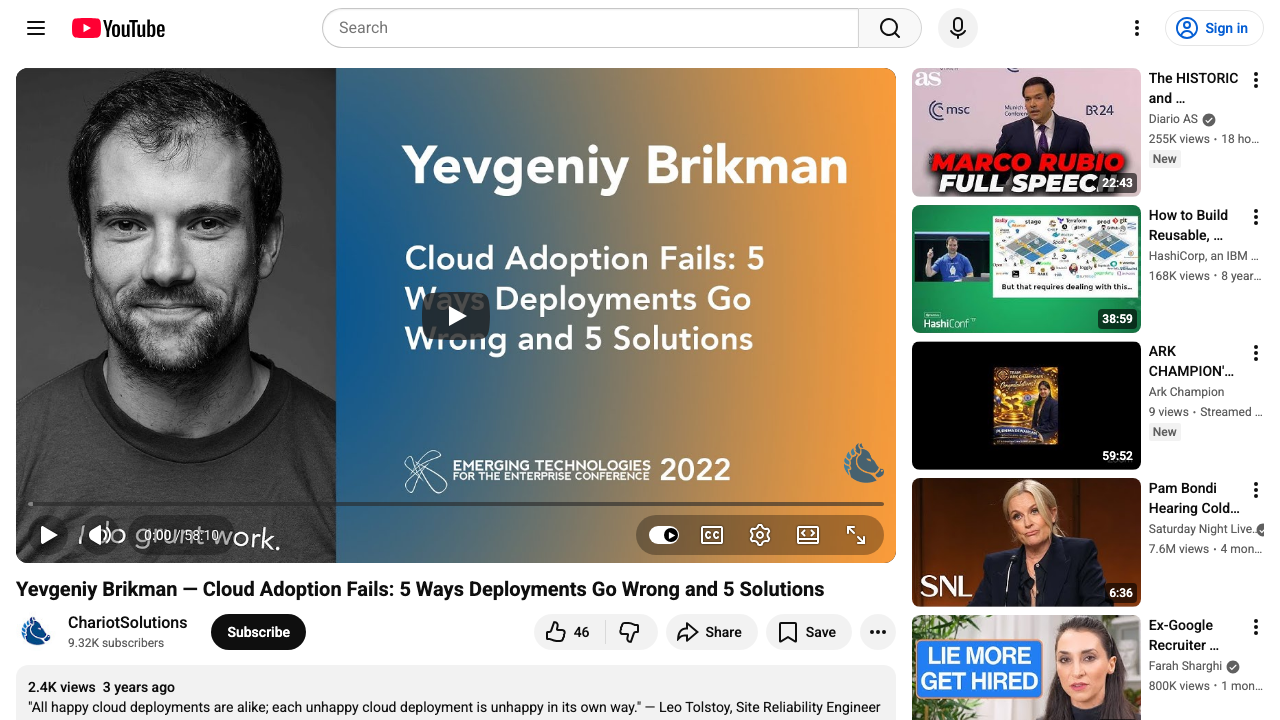Image resolution: width=1280 pixels, height=720 pixels.
Task: Click the small play button in player controls
Action: point(48,535)
